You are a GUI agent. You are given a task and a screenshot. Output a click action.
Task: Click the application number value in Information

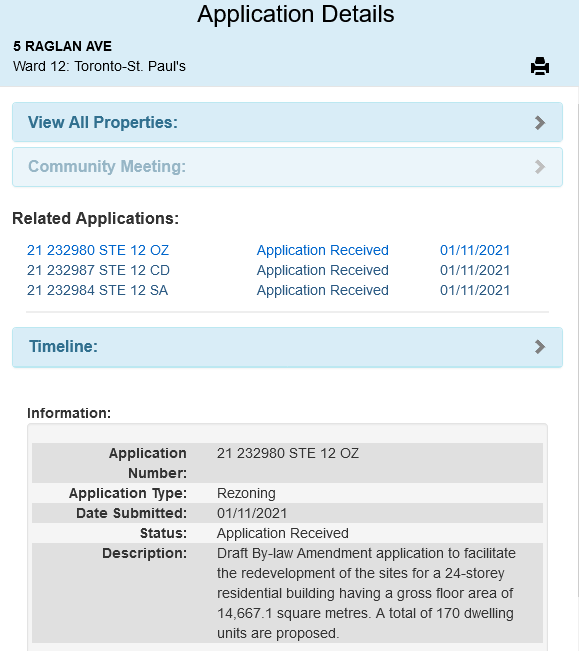288,453
